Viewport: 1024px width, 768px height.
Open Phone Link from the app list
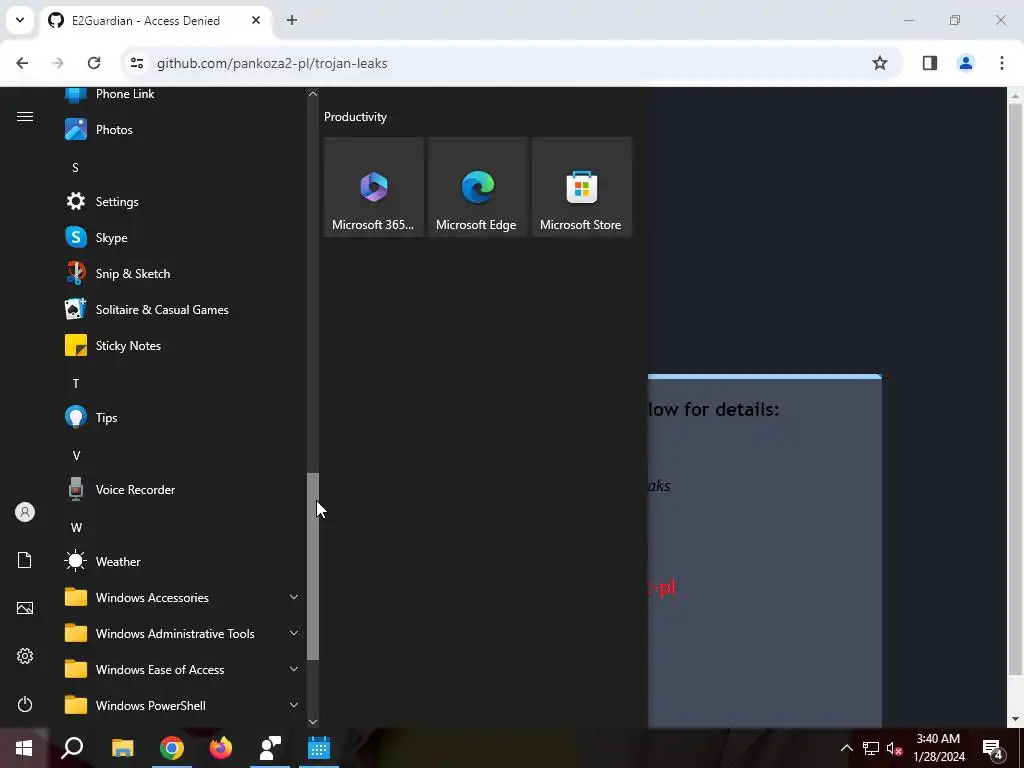point(182,94)
